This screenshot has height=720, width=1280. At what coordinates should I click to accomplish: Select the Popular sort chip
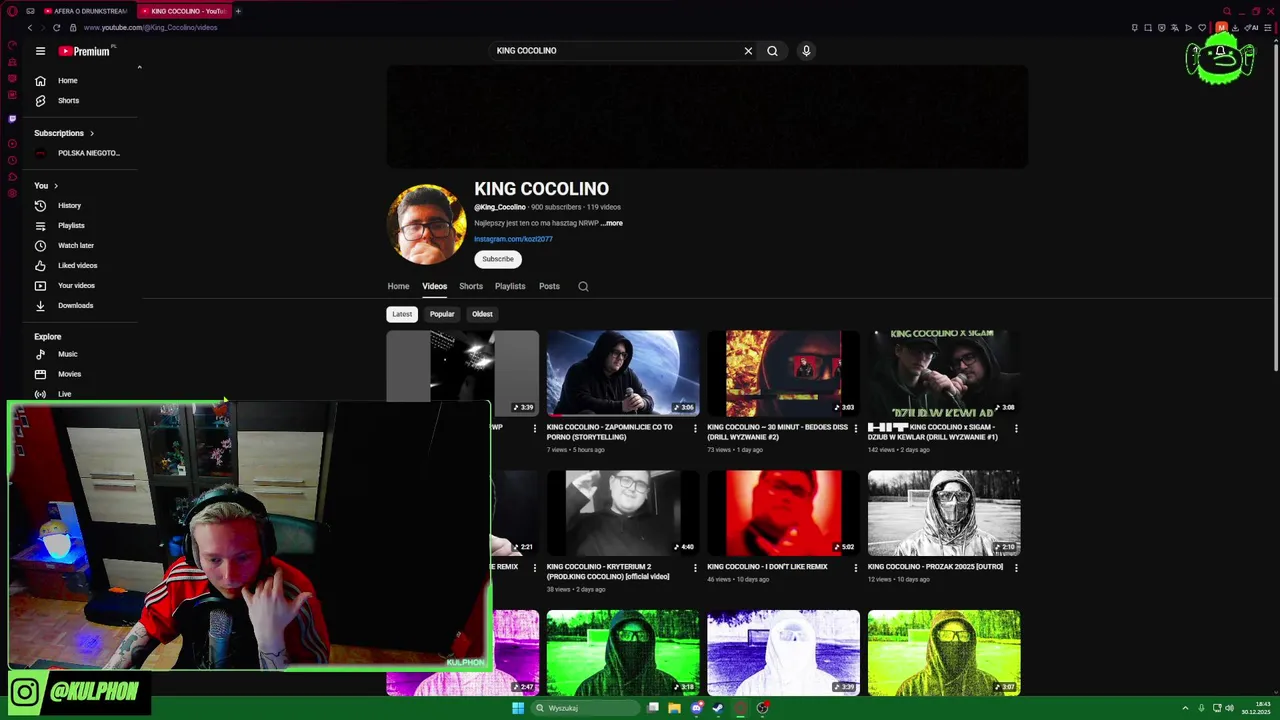point(442,314)
